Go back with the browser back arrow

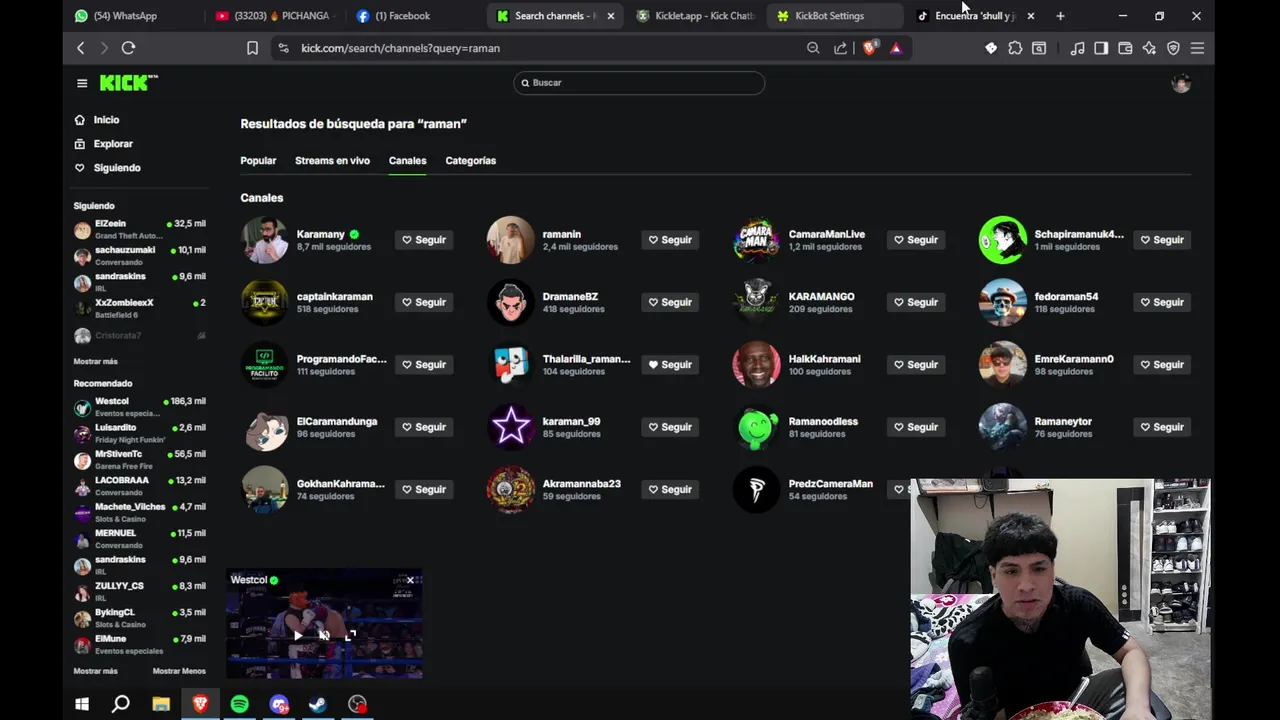point(81,48)
